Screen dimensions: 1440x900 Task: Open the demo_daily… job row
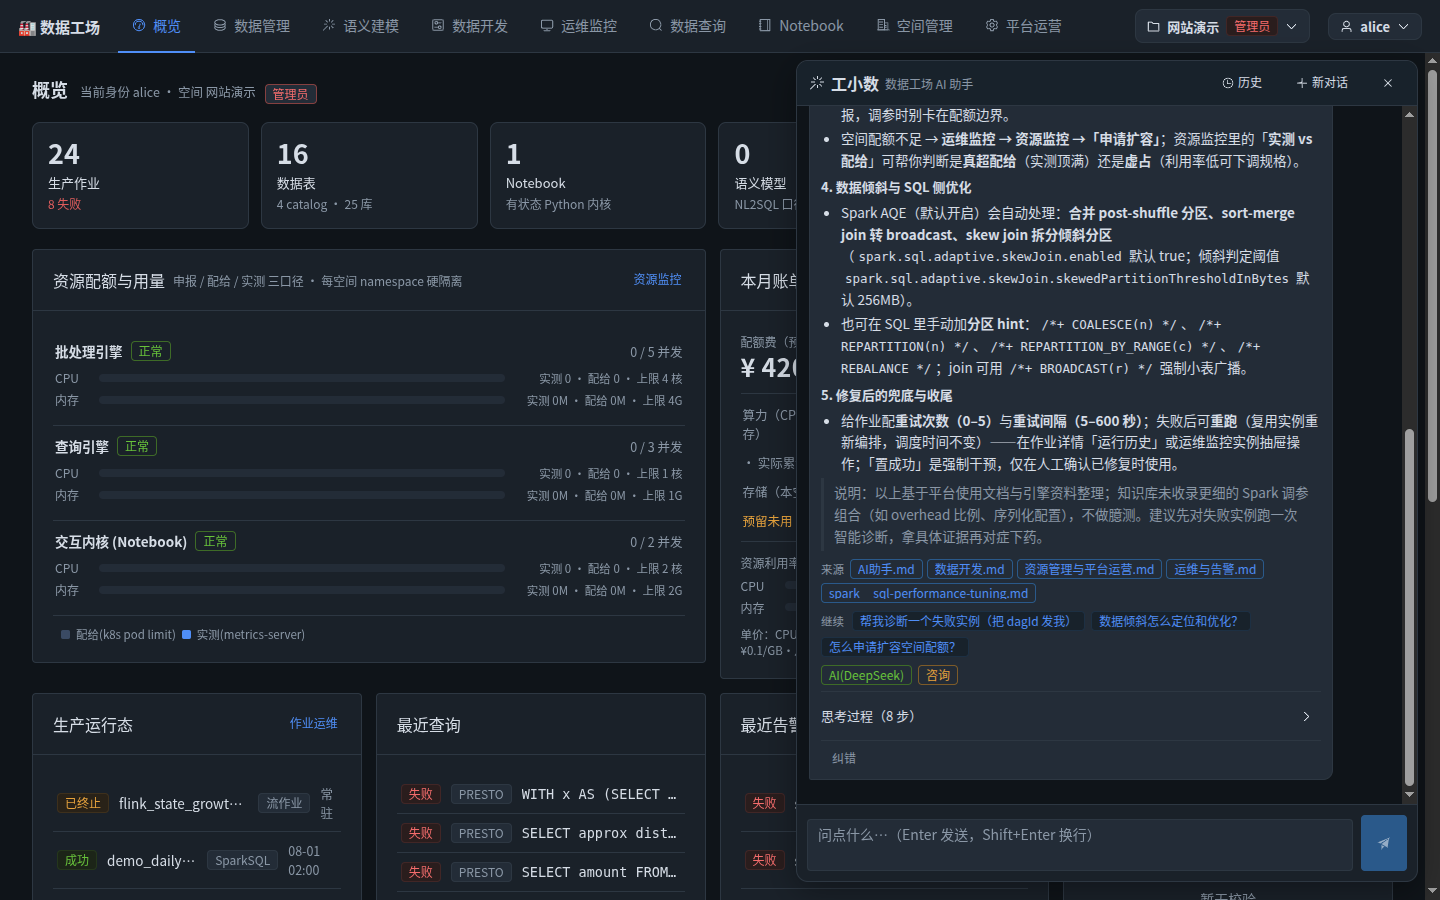point(197,860)
